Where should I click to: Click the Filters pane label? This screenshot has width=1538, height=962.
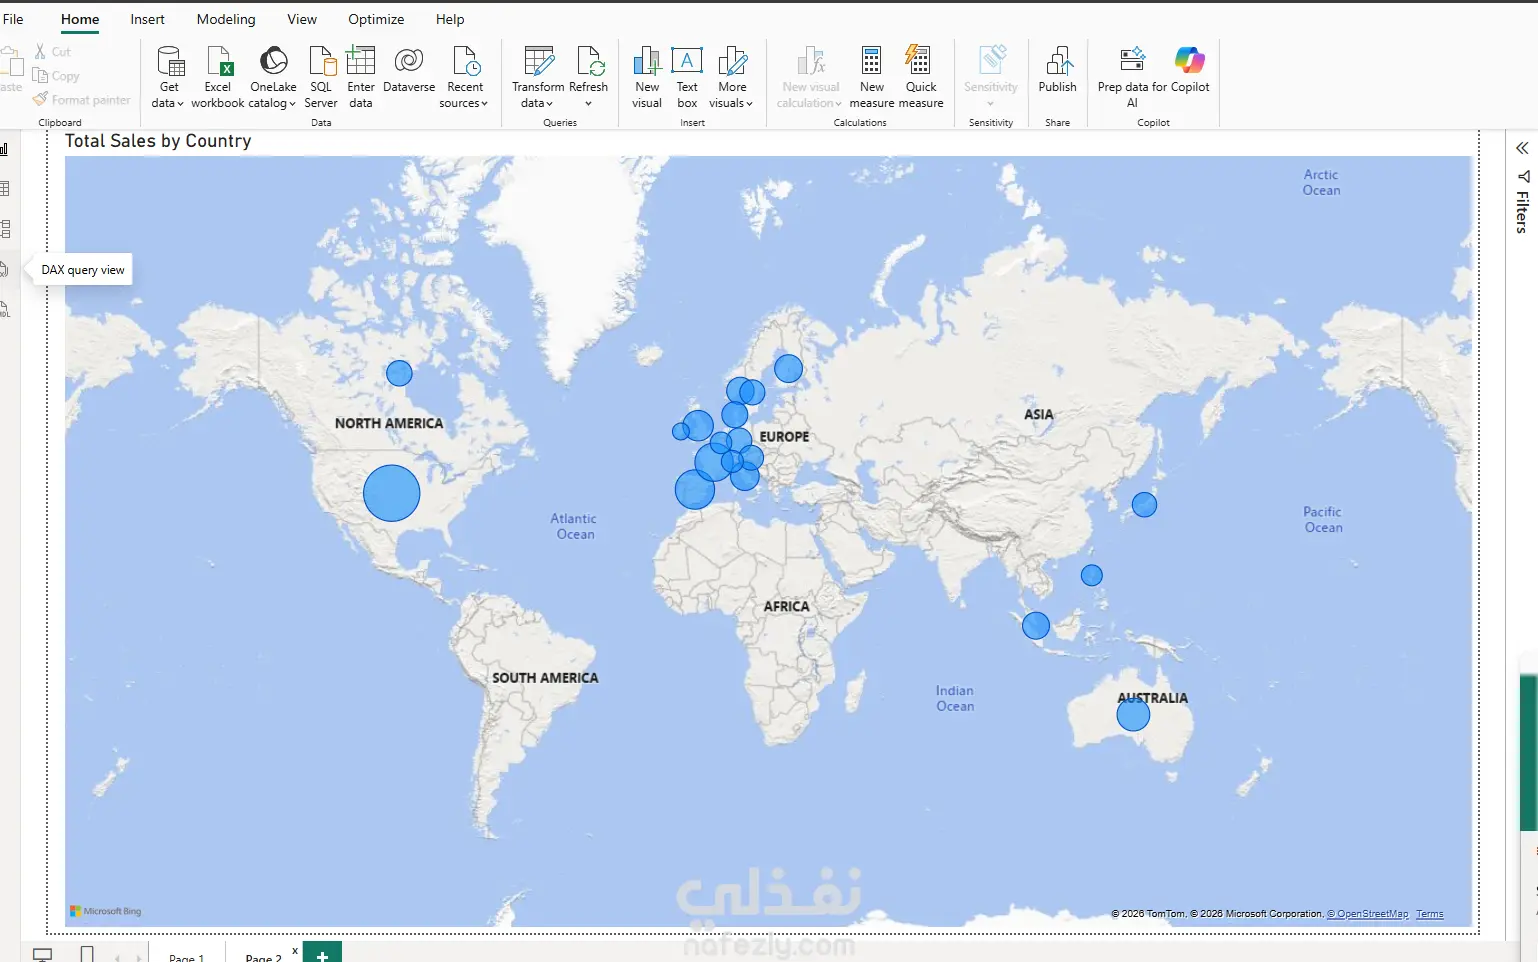(x=1522, y=212)
